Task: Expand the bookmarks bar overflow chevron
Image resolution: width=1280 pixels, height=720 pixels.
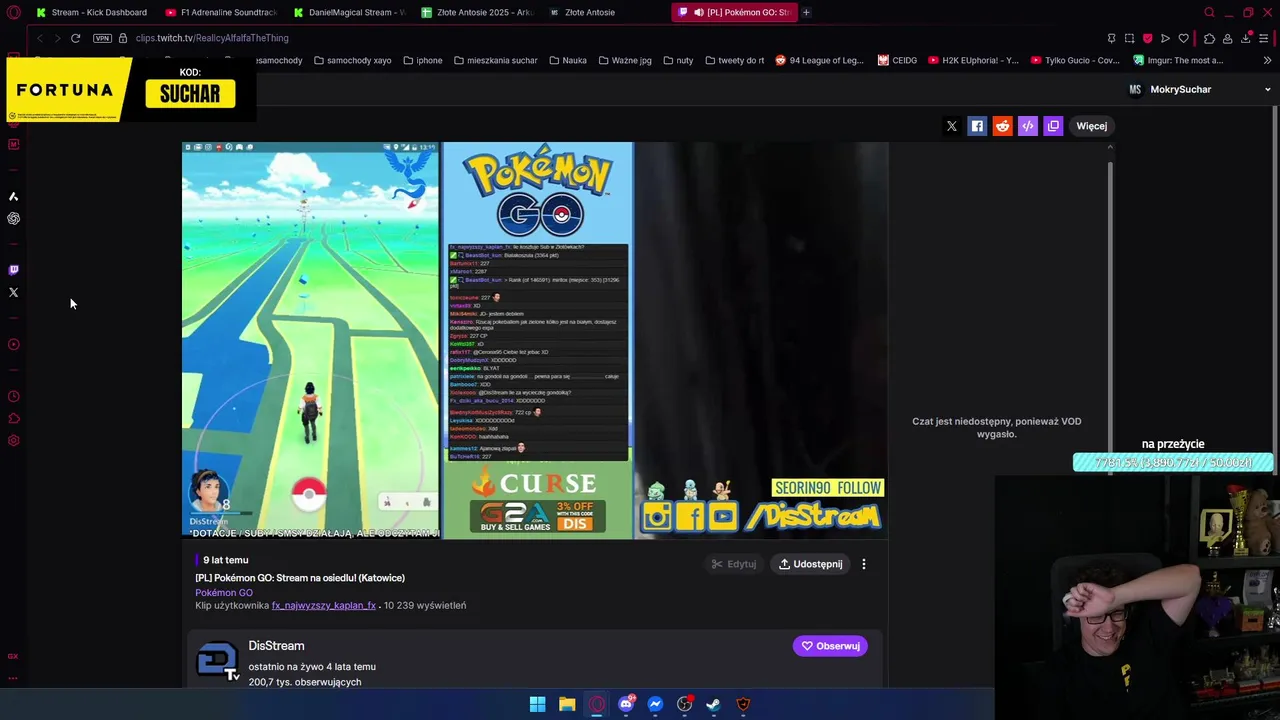Action: (1266, 60)
